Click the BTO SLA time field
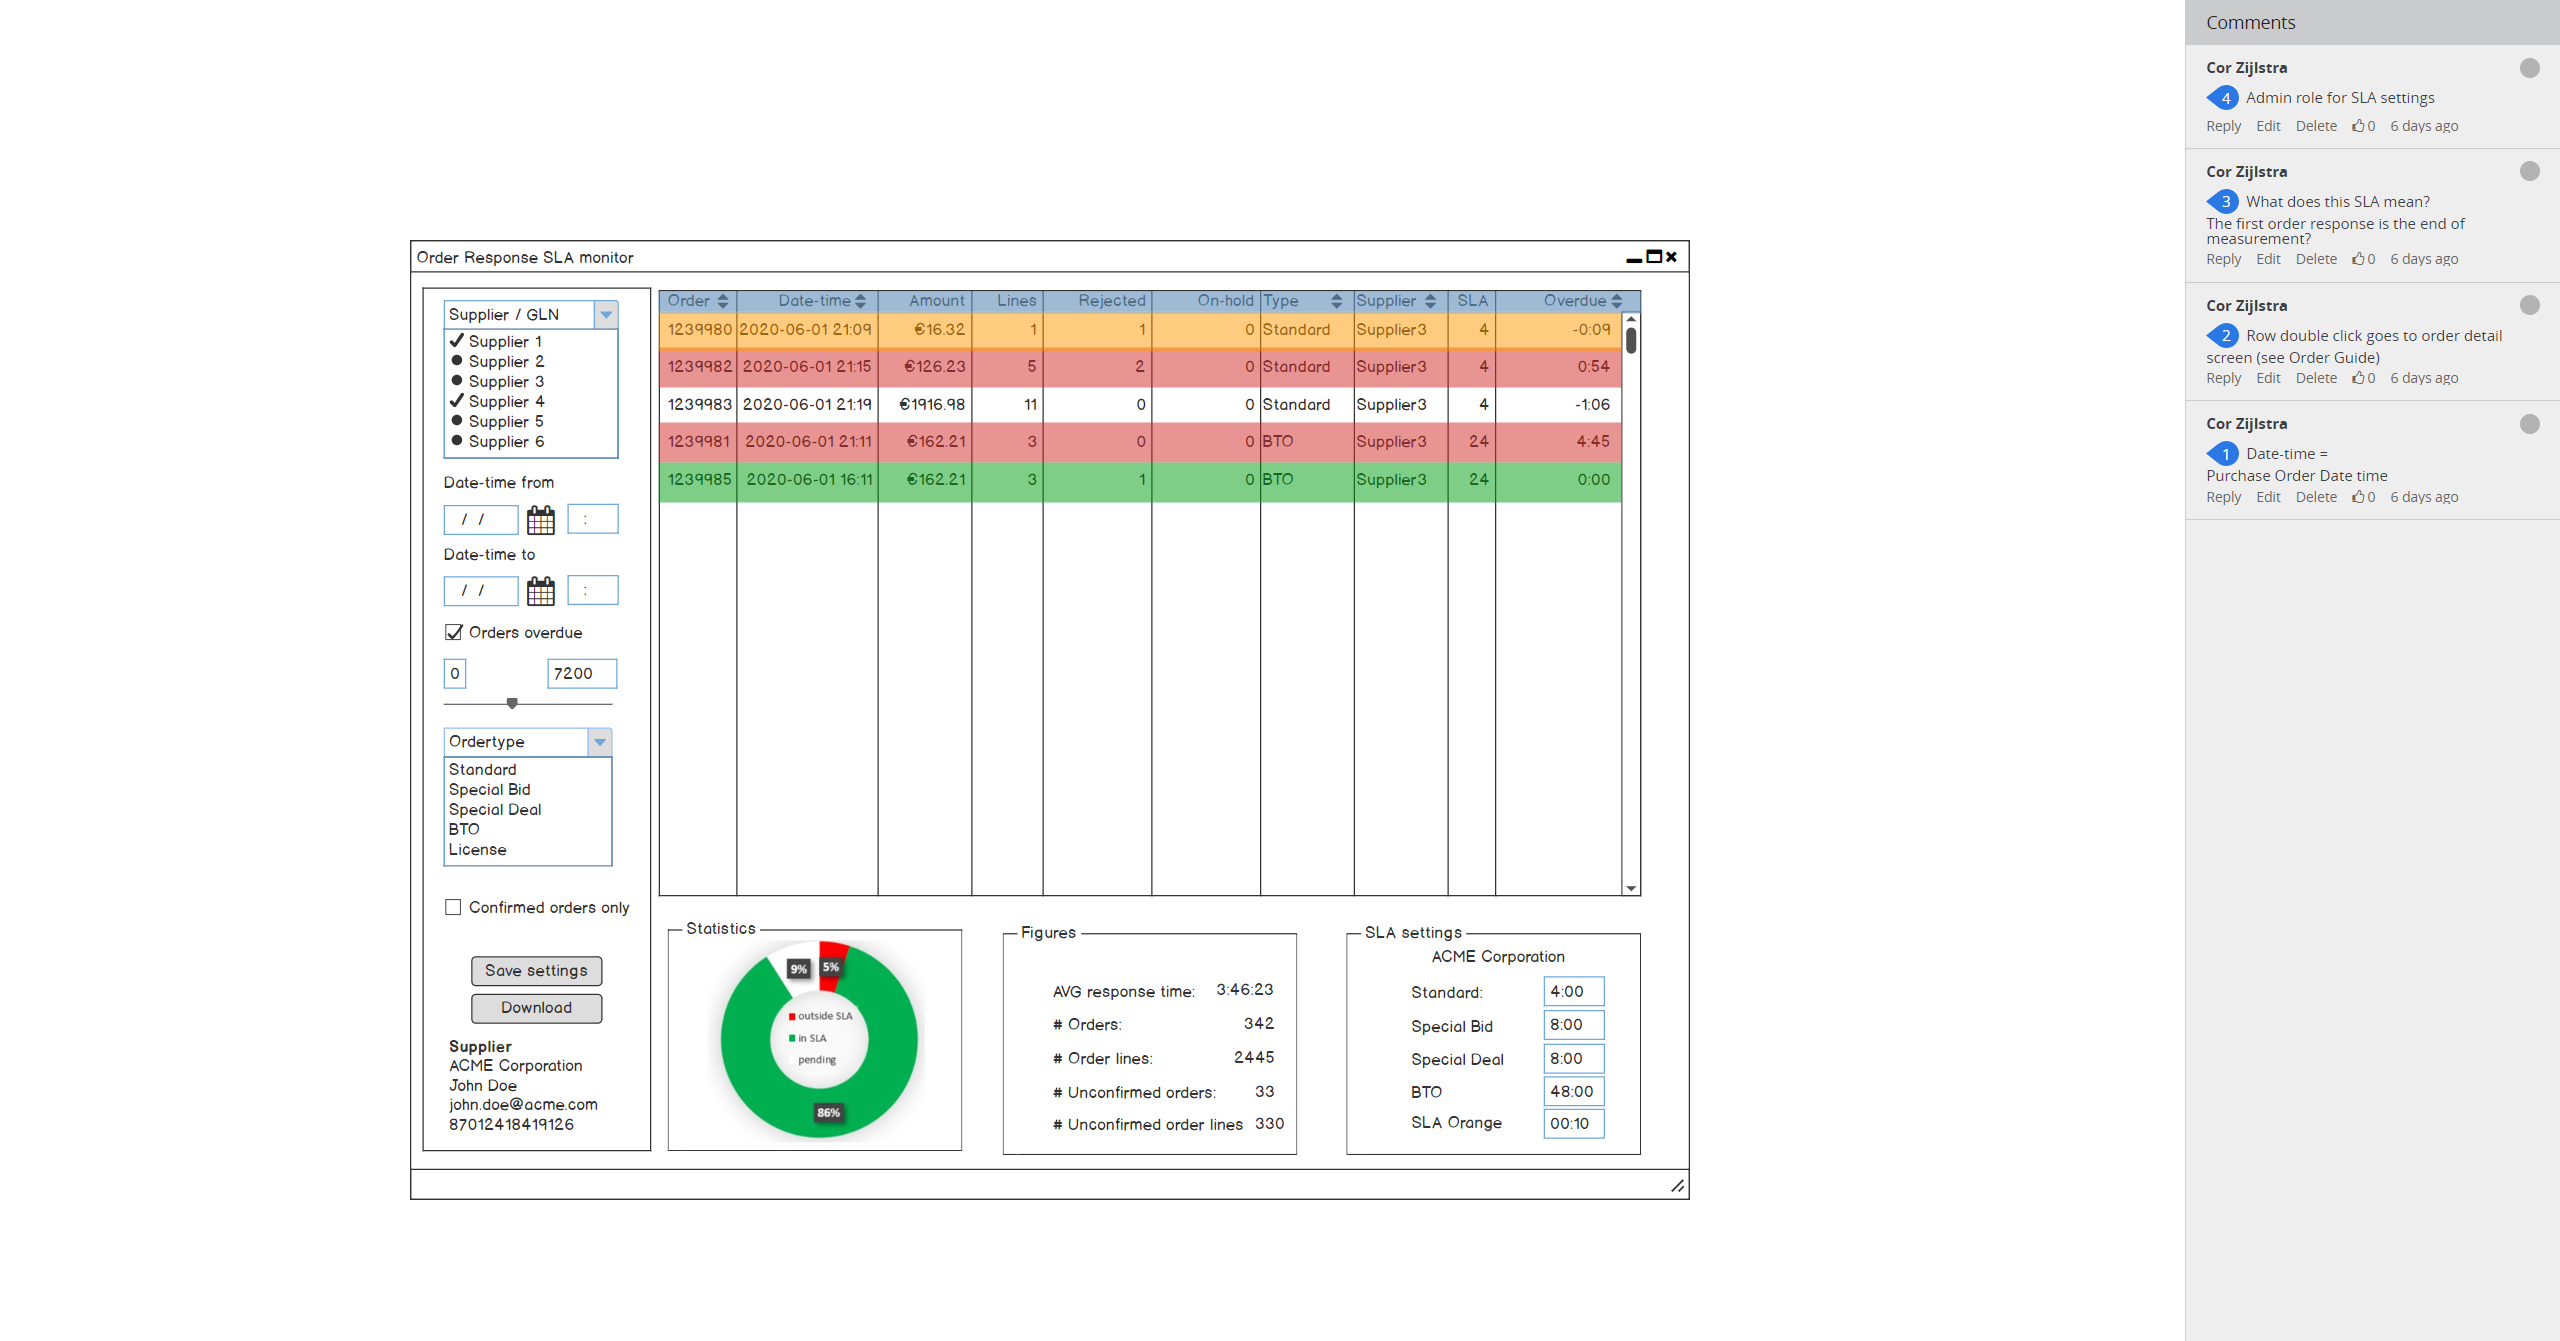The height and width of the screenshot is (1341, 2560). pyautogui.click(x=1573, y=1091)
